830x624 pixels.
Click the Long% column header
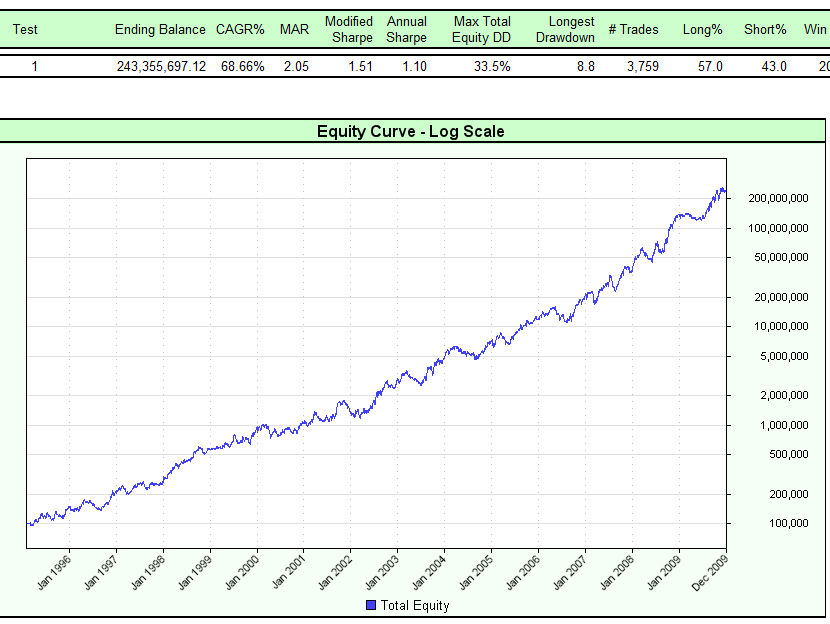[702, 30]
